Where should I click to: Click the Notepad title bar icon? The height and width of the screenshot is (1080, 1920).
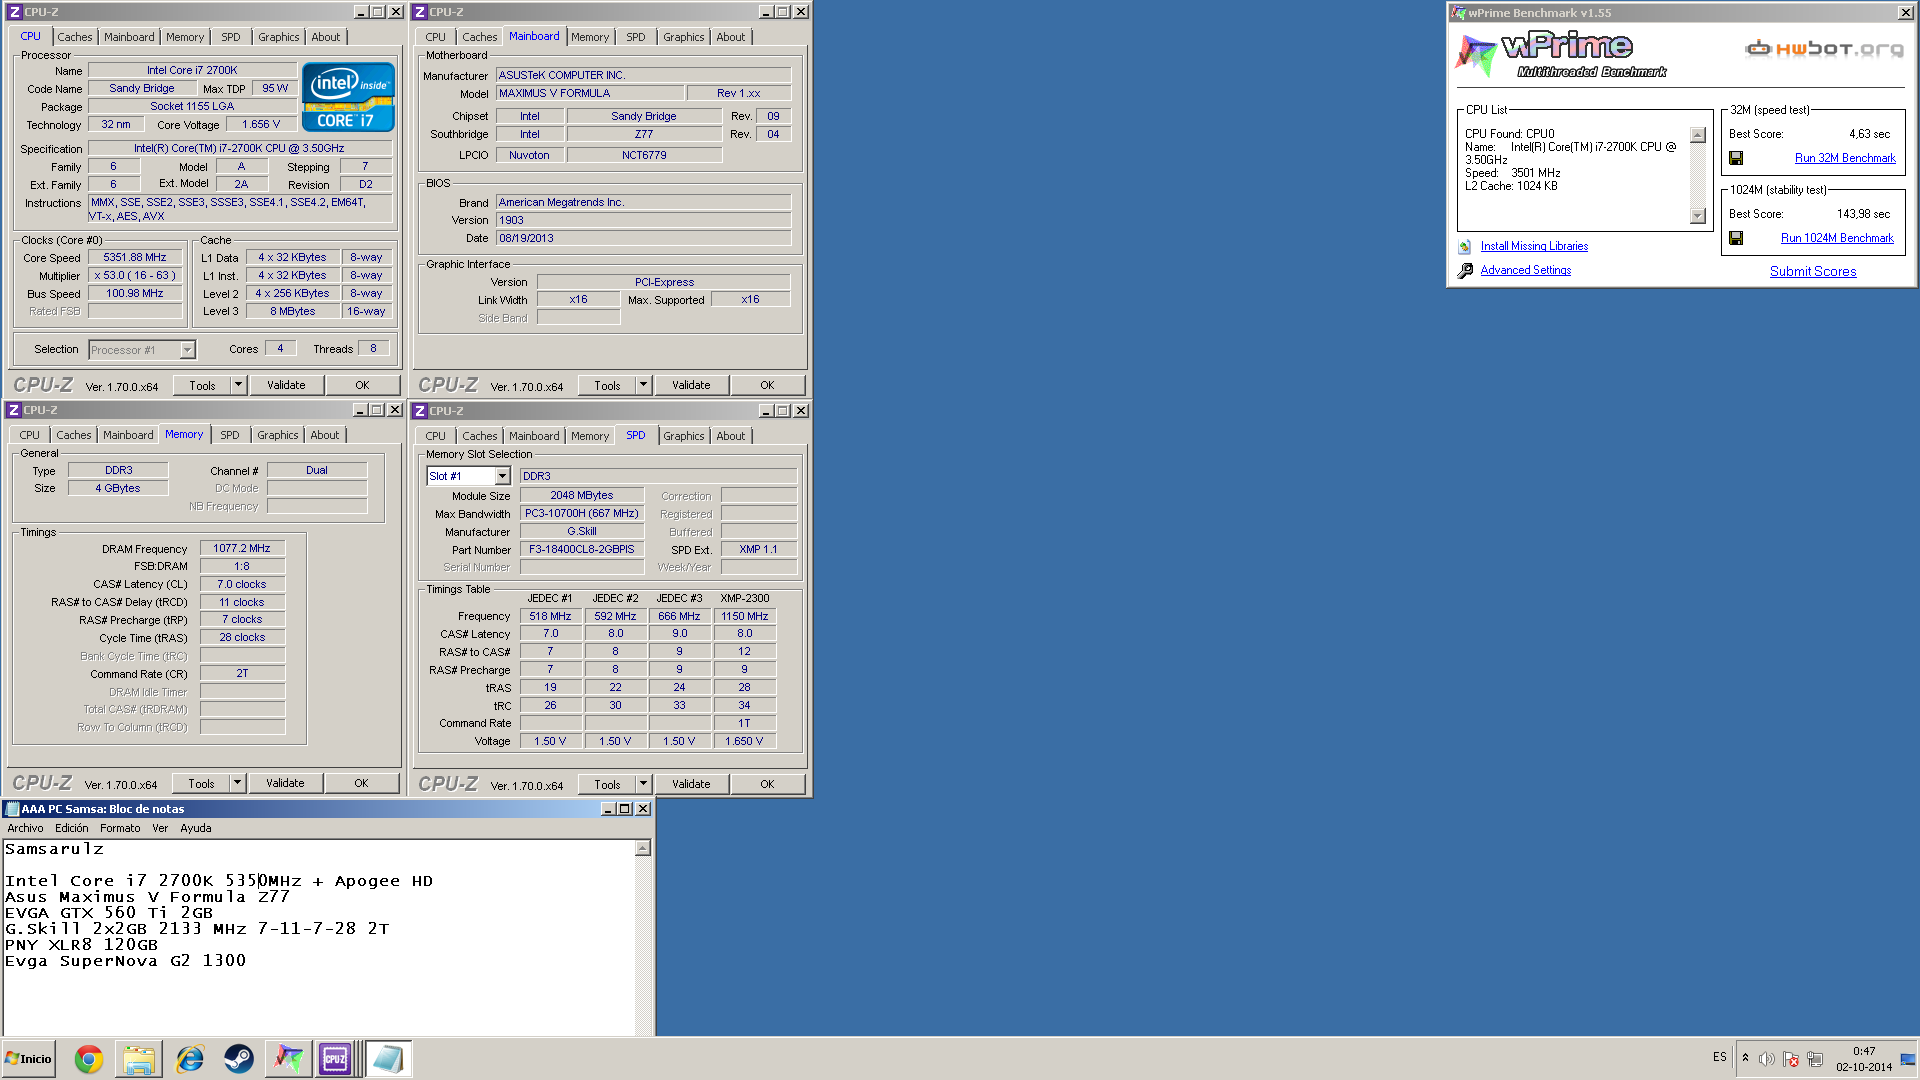point(13,809)
